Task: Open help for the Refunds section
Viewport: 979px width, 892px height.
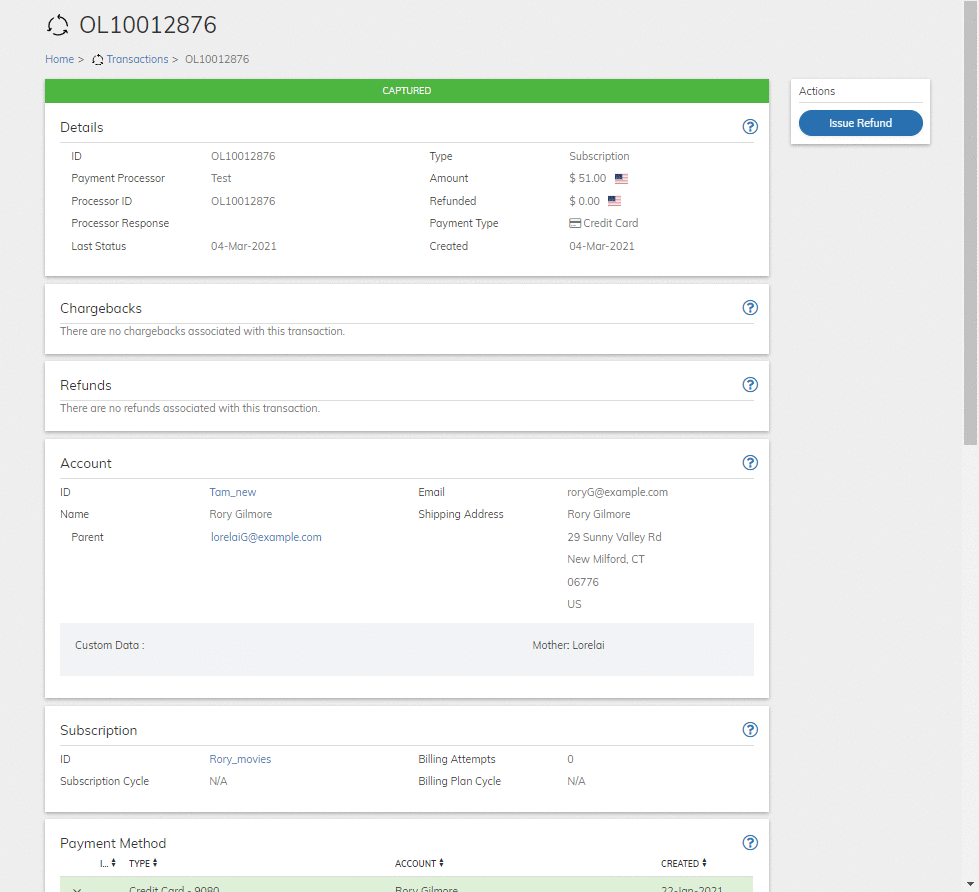Action: point(750,385)
